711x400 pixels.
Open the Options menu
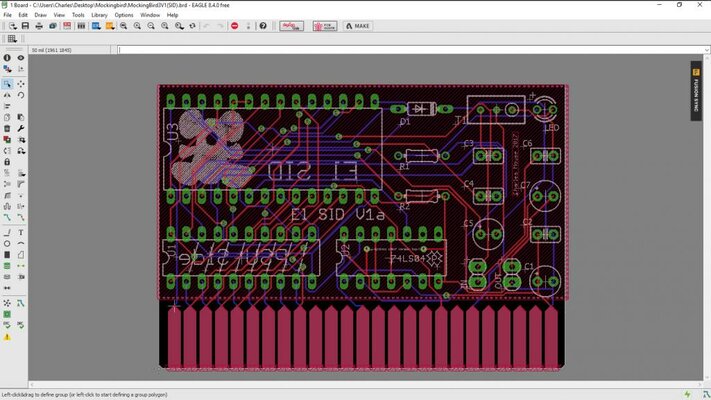pos(124,15)
